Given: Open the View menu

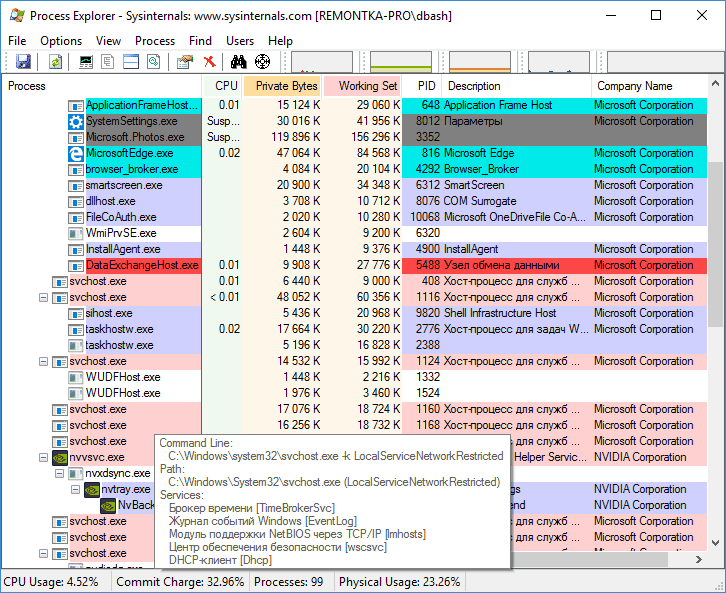Looking at the screenshot, I should pos(108,41).
